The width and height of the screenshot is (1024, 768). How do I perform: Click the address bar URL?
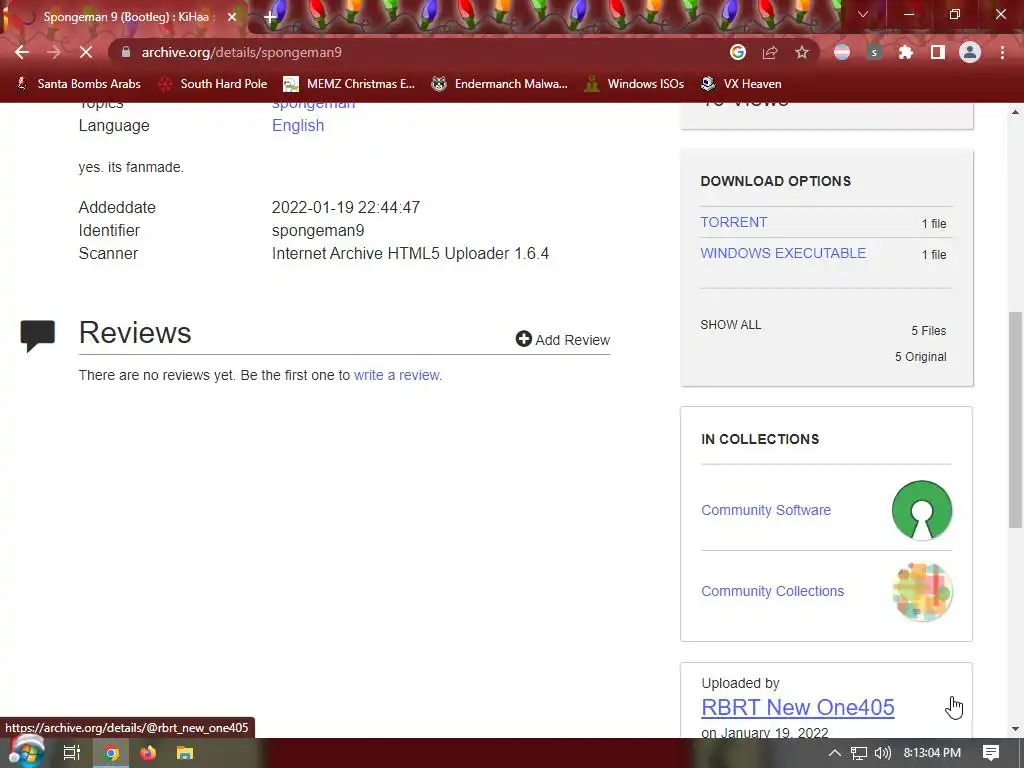(x=242, y=52)
